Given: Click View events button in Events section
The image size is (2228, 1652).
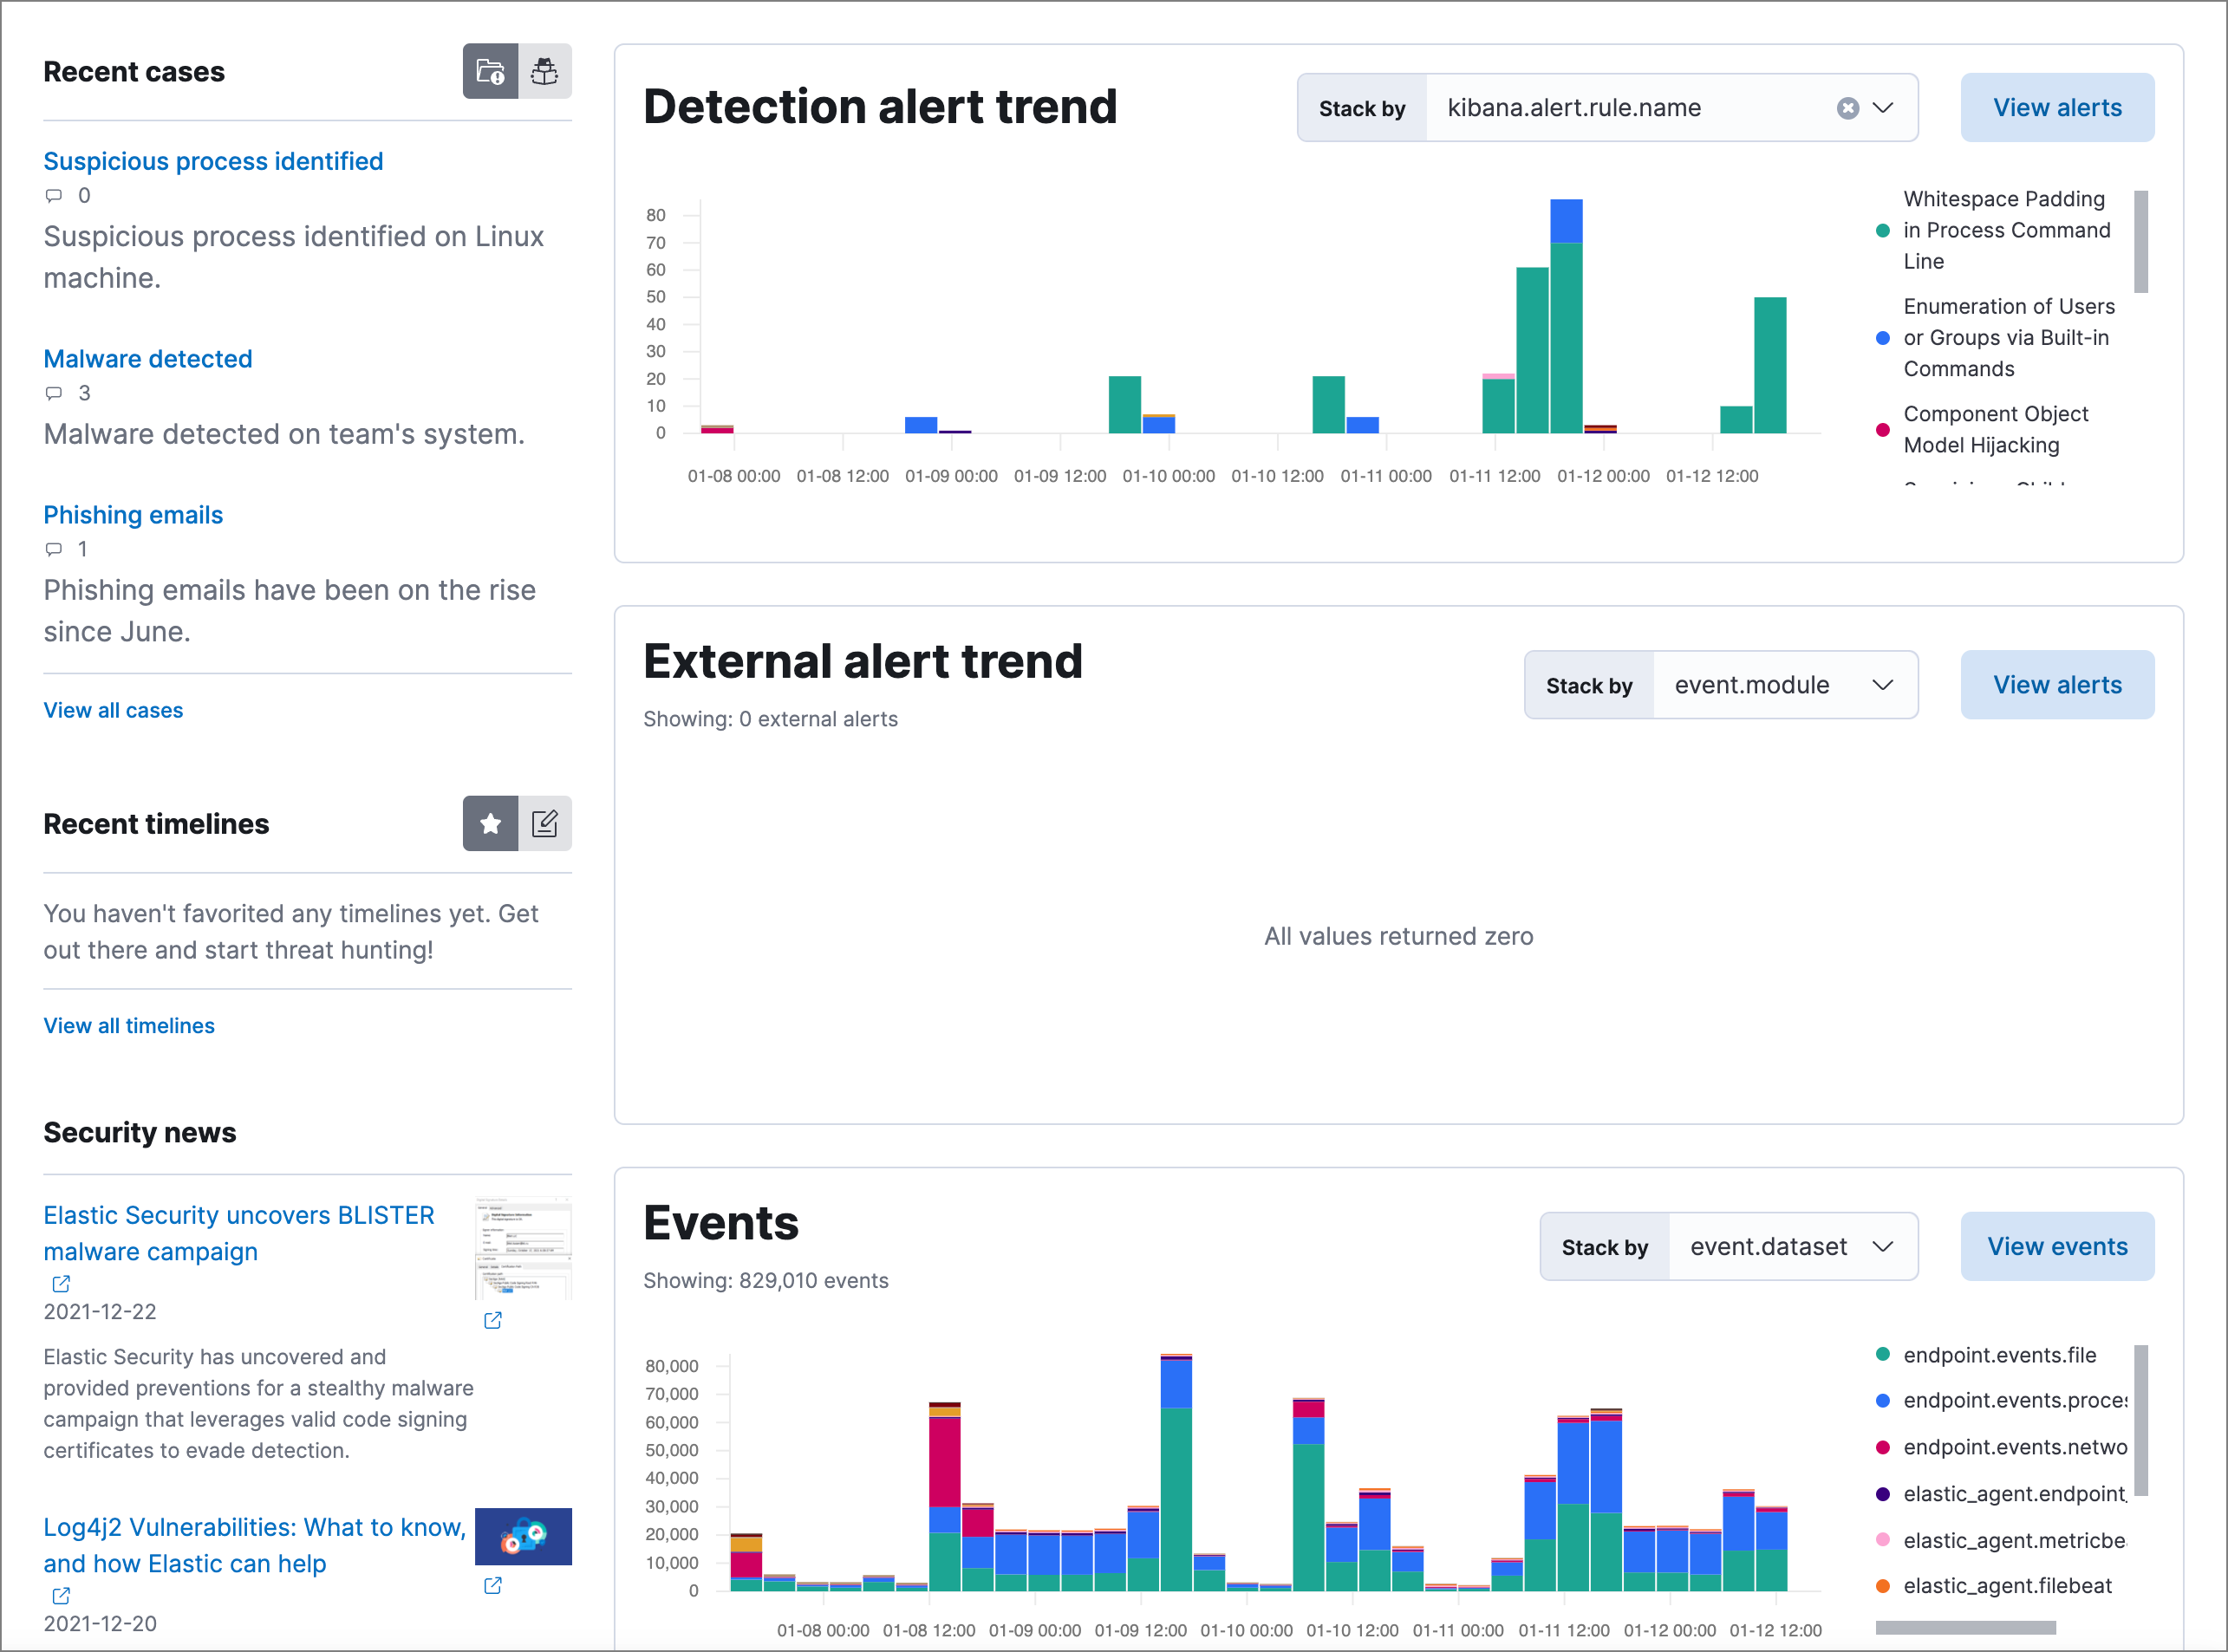Looking at the screenshot, I should pyautogui.click(x=2060, y=1246).
